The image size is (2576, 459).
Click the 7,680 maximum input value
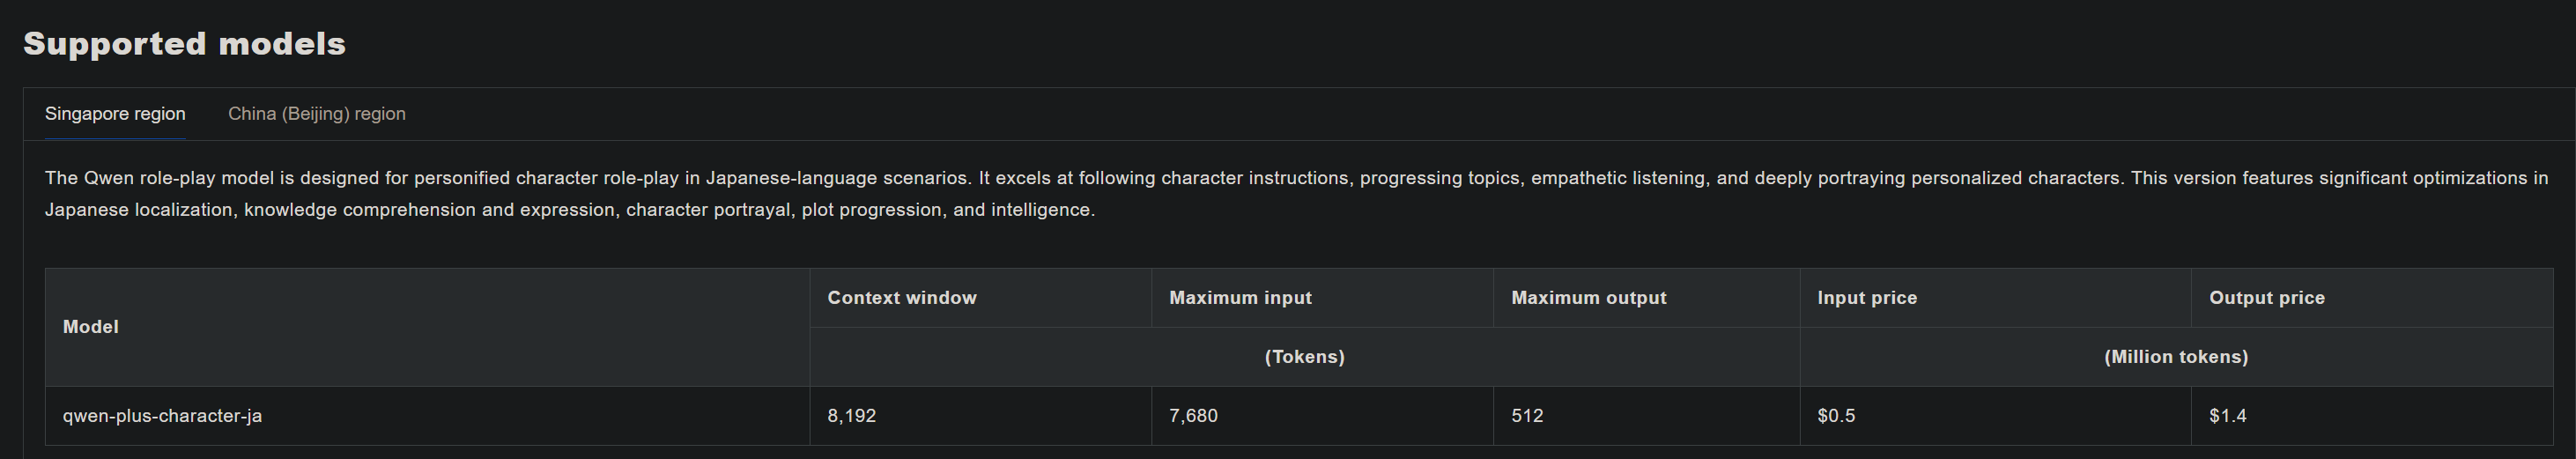[x=1193, y=416]
